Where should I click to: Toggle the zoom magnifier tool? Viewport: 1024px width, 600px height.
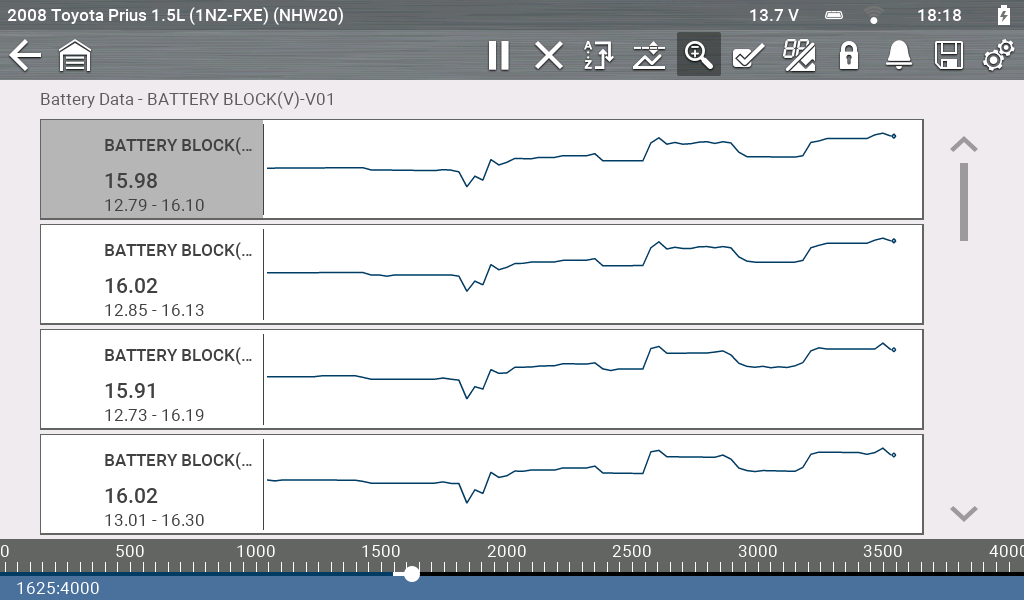click(698, 55)
